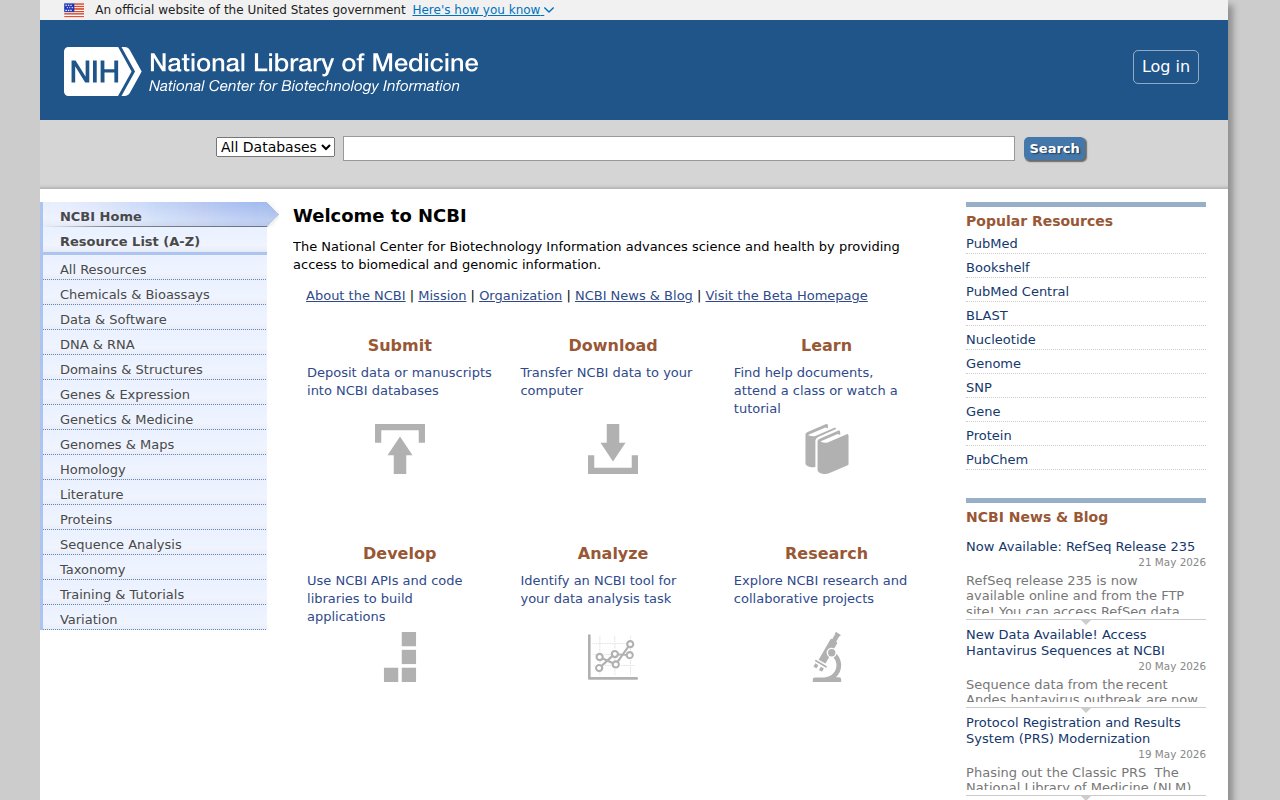Click the Analyze chart icon

613,657
